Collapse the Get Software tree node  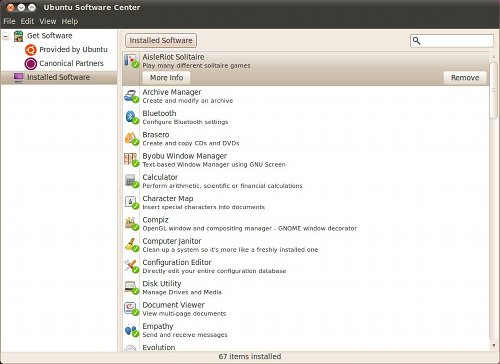click(6, 36)
